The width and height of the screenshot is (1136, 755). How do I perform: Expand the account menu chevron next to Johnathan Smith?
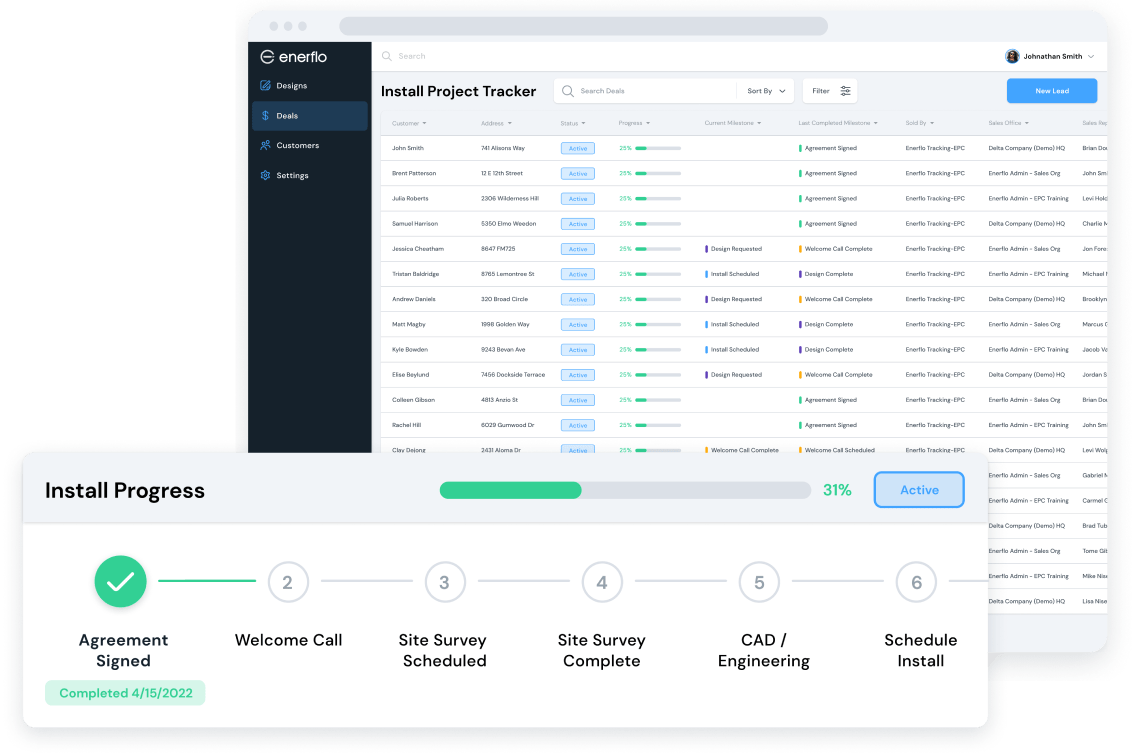click(1093, 56)
